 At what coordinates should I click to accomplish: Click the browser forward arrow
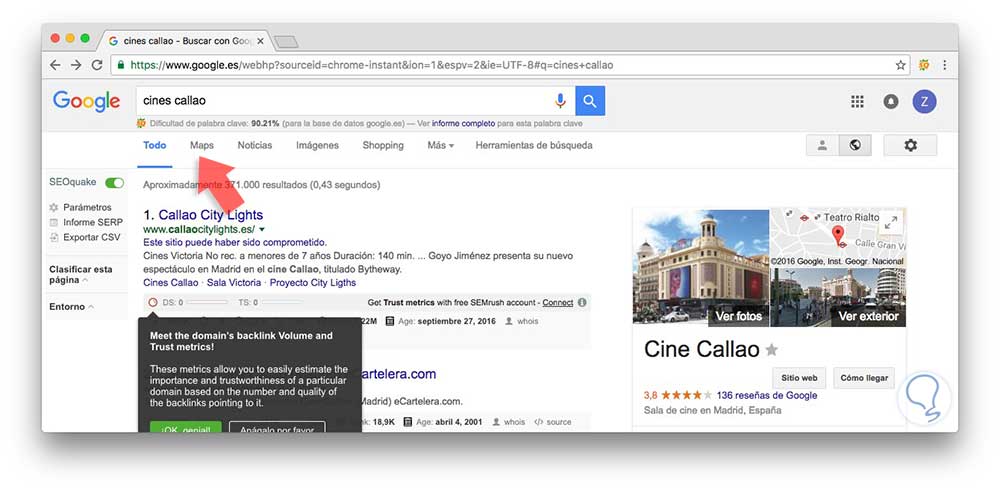(x=77, y=65)
